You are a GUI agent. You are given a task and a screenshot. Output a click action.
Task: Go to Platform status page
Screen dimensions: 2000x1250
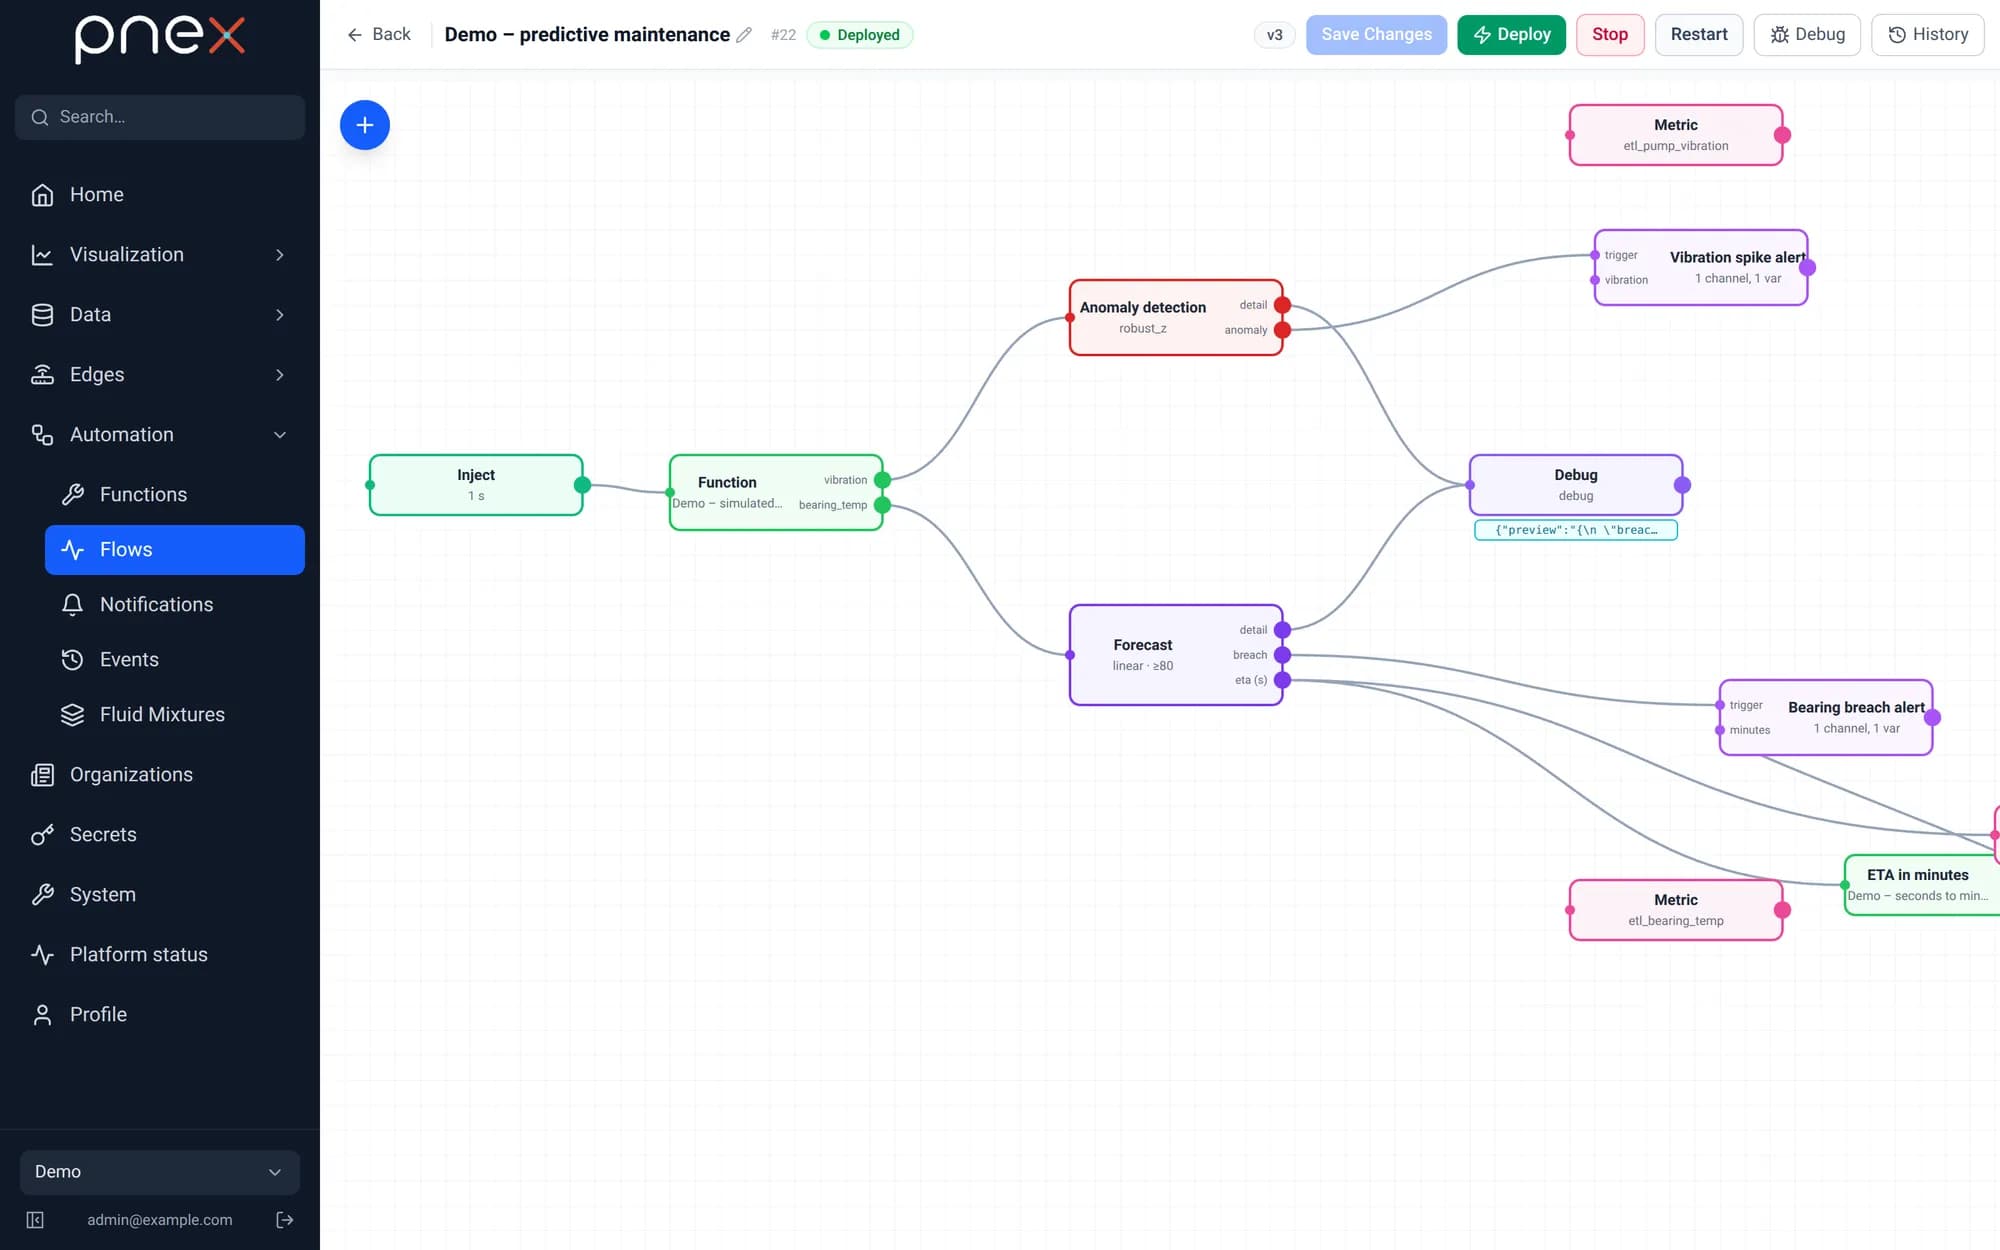click(x=160, y=954)
